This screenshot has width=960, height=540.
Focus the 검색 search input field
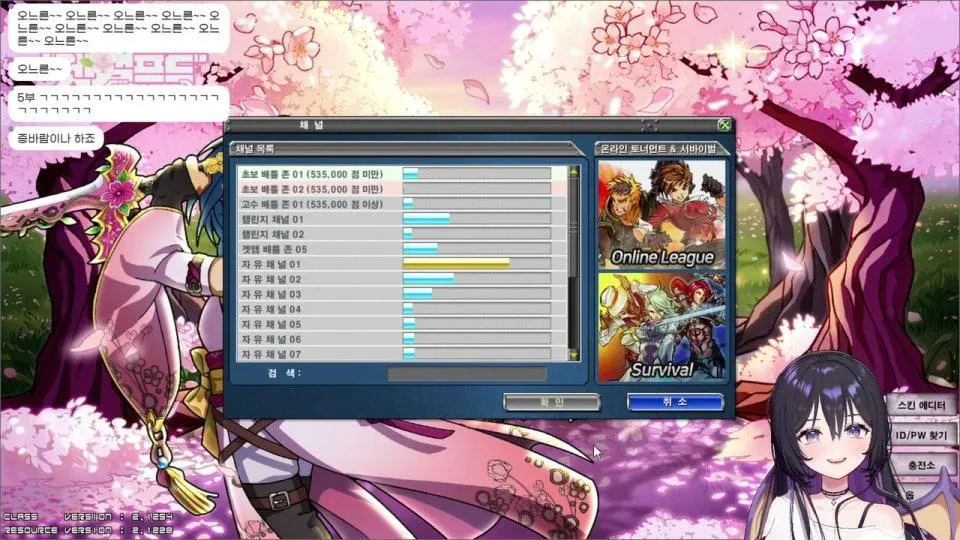pos(467,373)
